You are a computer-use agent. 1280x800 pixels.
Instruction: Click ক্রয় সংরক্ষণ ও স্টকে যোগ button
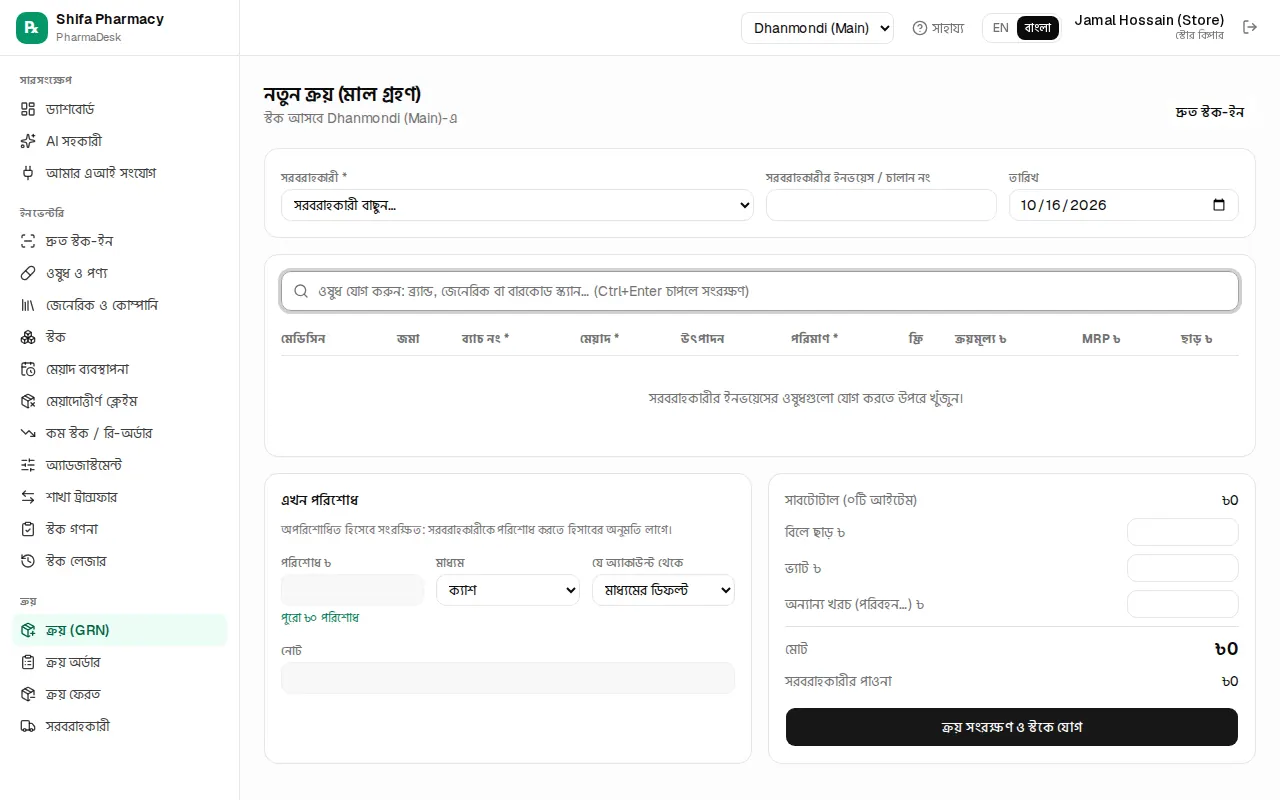coord(1012,727)
